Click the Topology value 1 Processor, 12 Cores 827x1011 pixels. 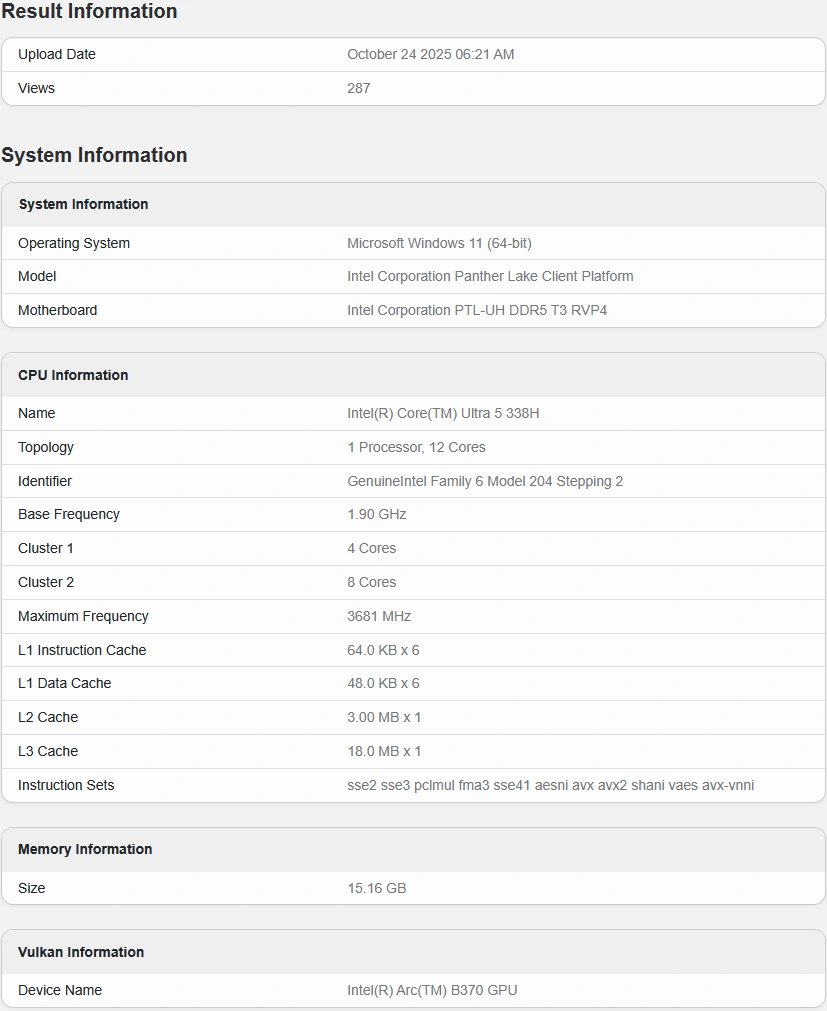pyautogui.click(x=416, y=447)
